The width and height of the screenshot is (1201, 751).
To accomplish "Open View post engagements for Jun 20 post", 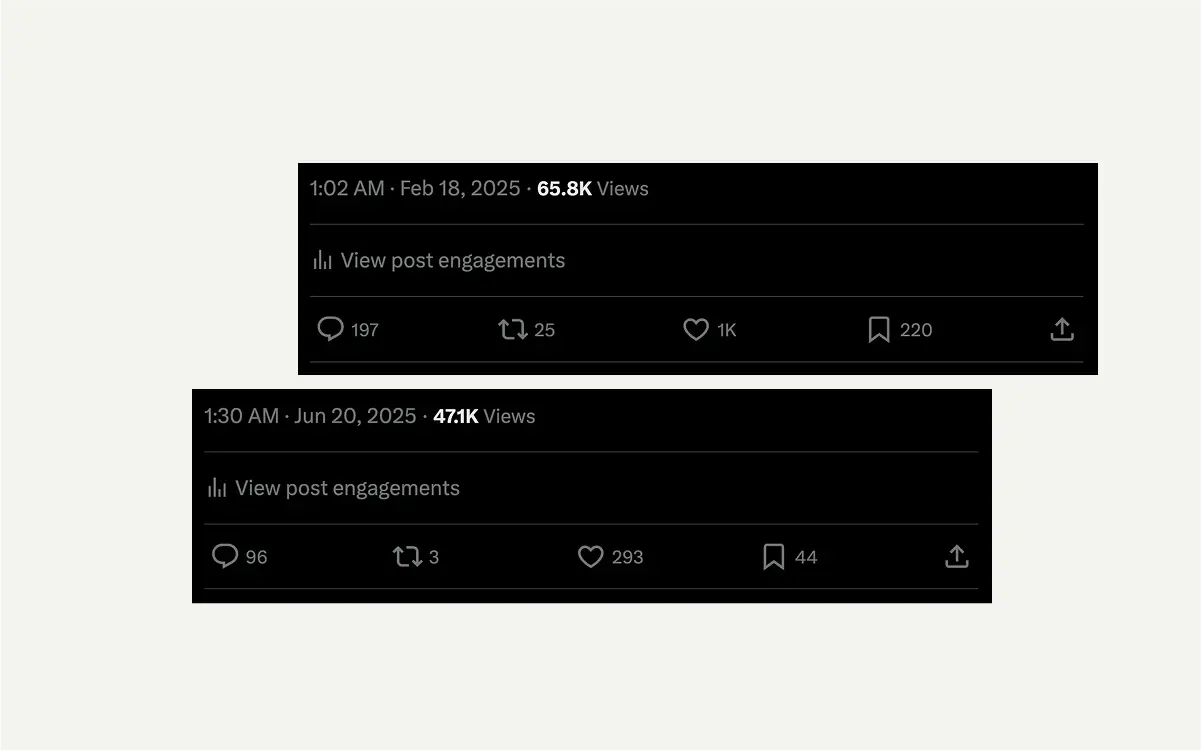I will (347, 489).
